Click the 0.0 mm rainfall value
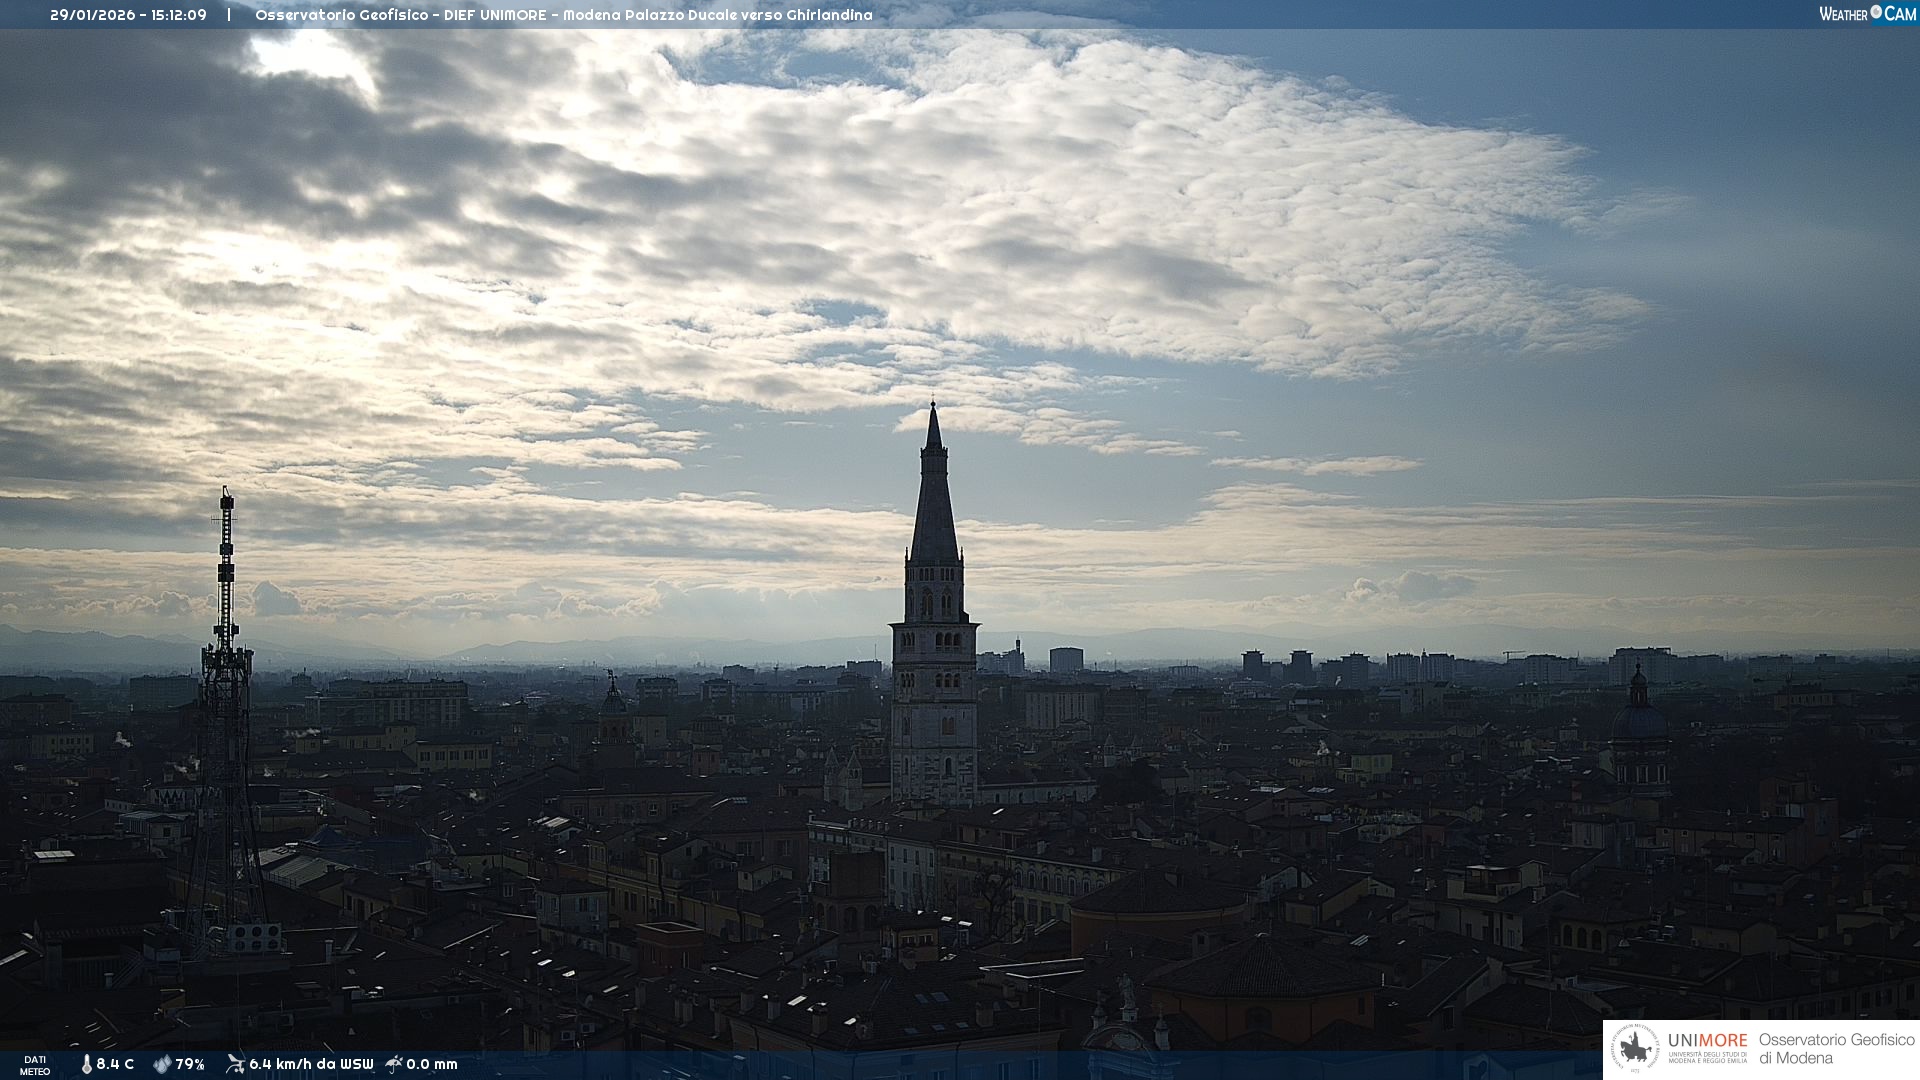The height and width of the screenshot is (1080, 1920). tap(432, 1064)
